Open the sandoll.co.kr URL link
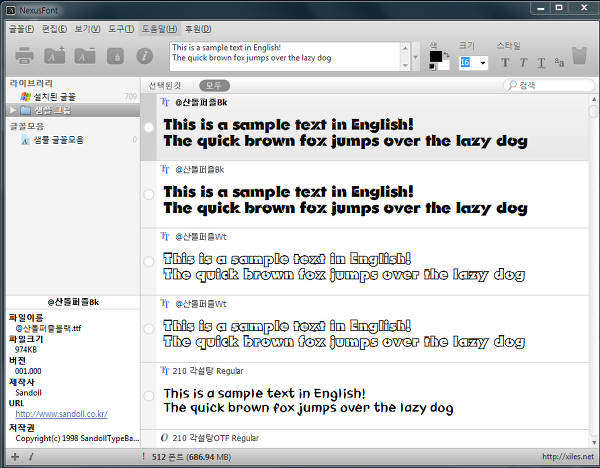The width and height of the screenshot is (600, 468). pyautogui.click(x=61, y=414)
